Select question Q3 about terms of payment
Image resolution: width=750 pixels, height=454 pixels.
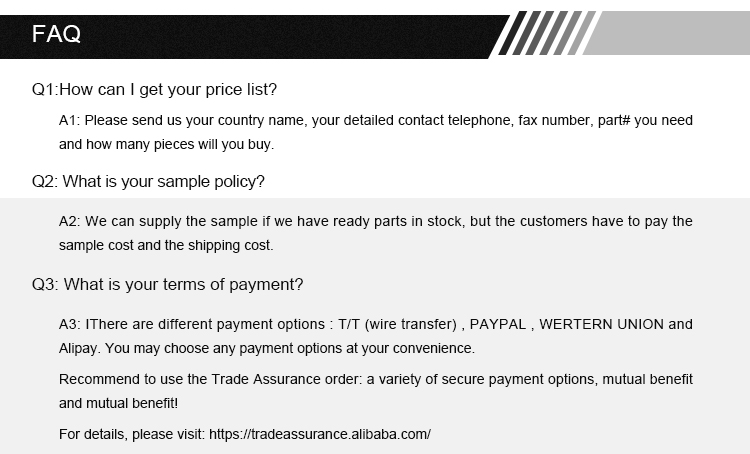[167, 283]
